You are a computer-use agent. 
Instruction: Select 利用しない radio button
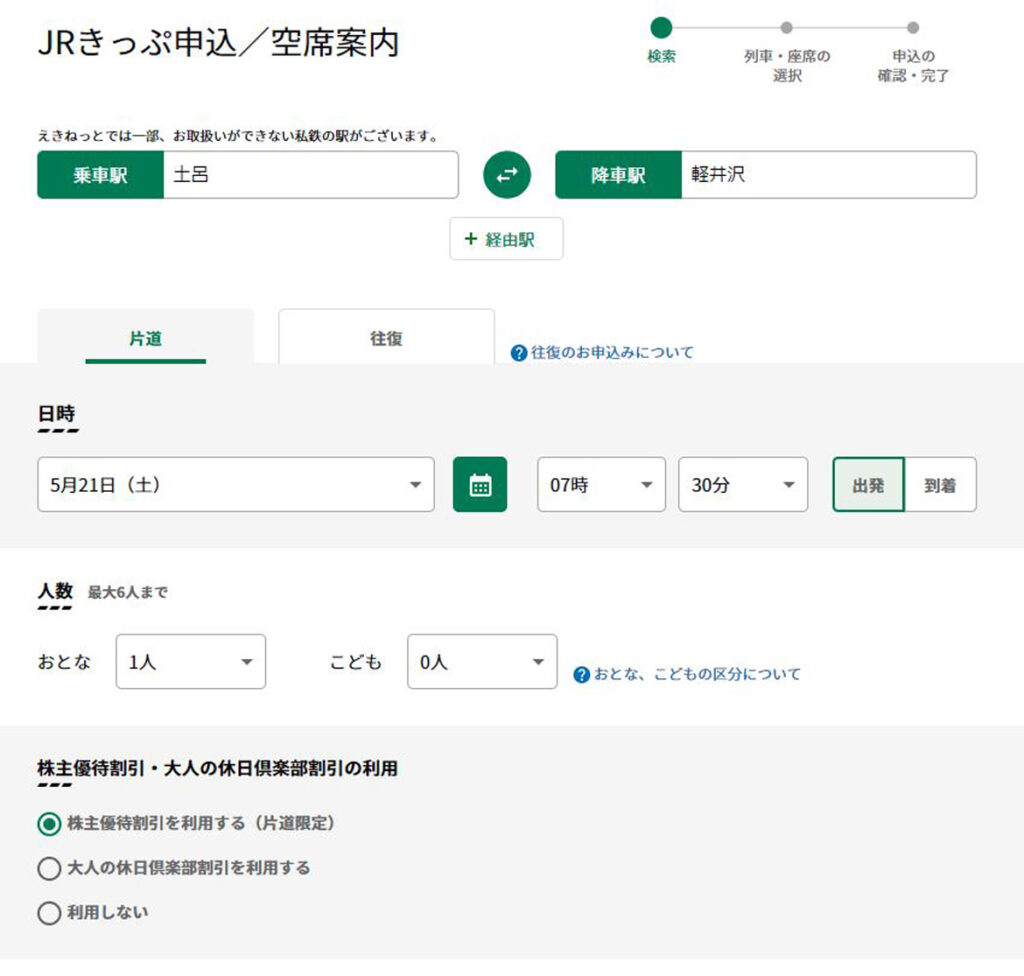[49, 913]
